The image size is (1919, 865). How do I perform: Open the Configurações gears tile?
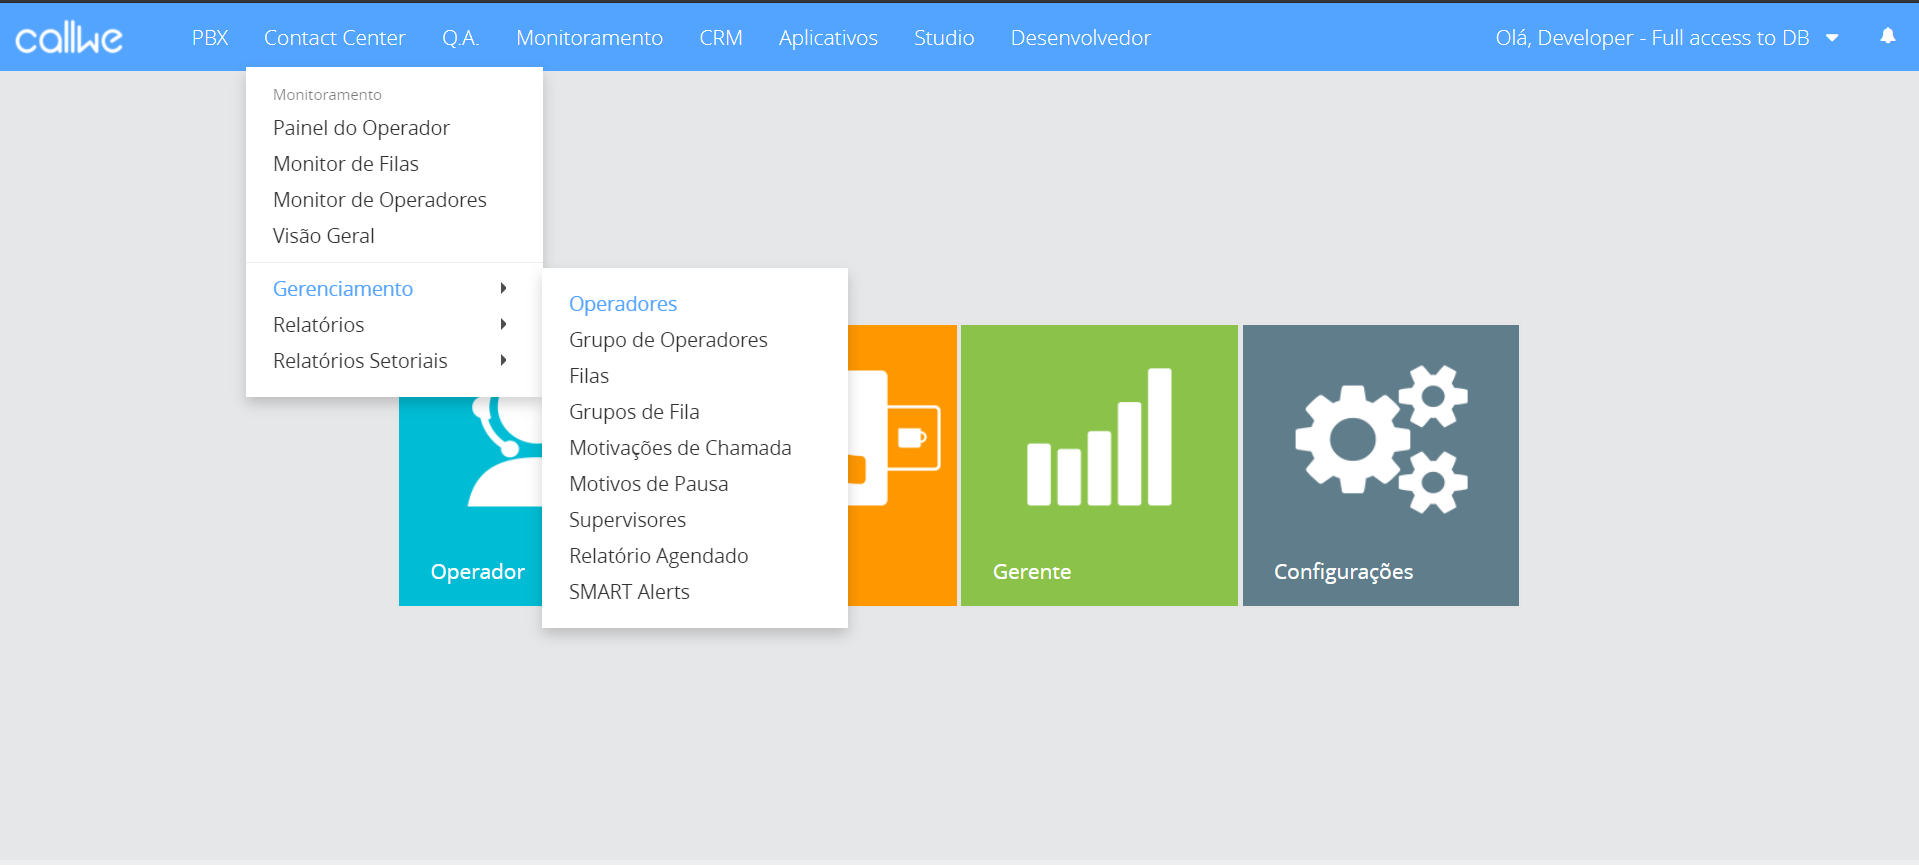click(1380, 464)
